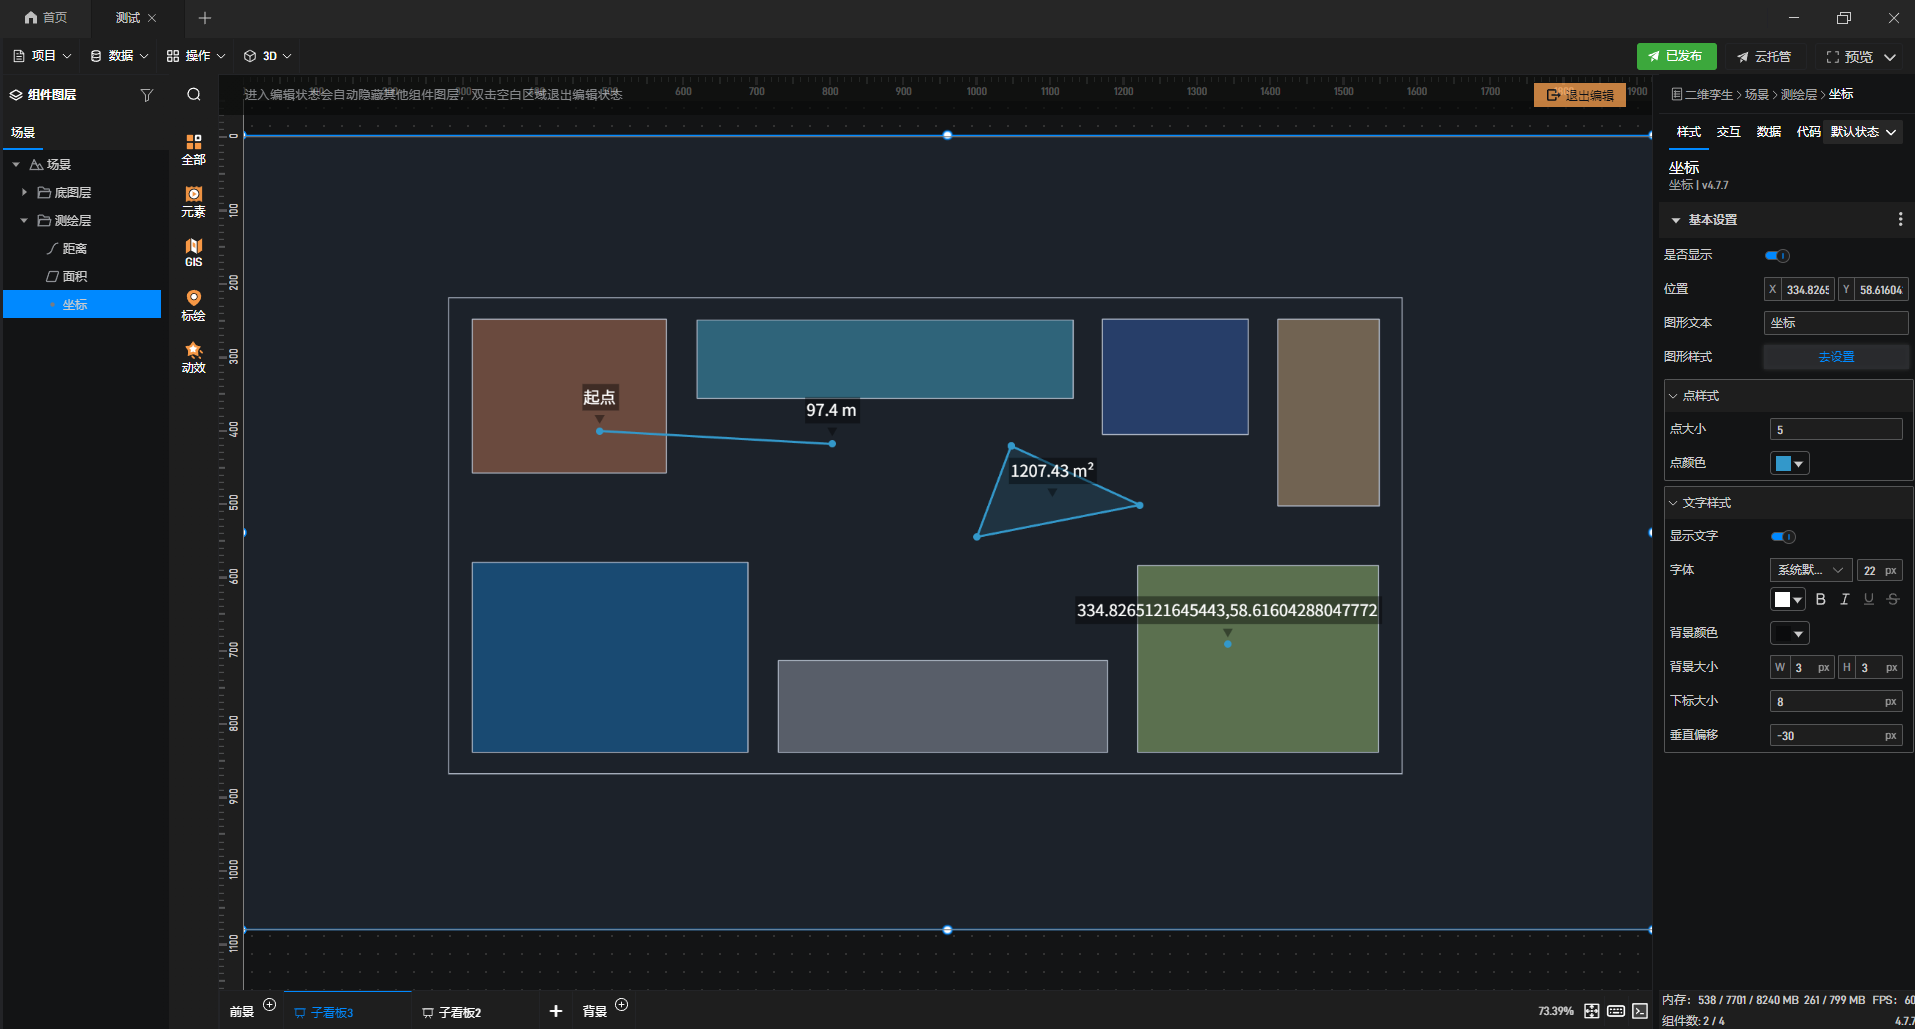Switch to the 子看板3 tab

[324, 1012]
